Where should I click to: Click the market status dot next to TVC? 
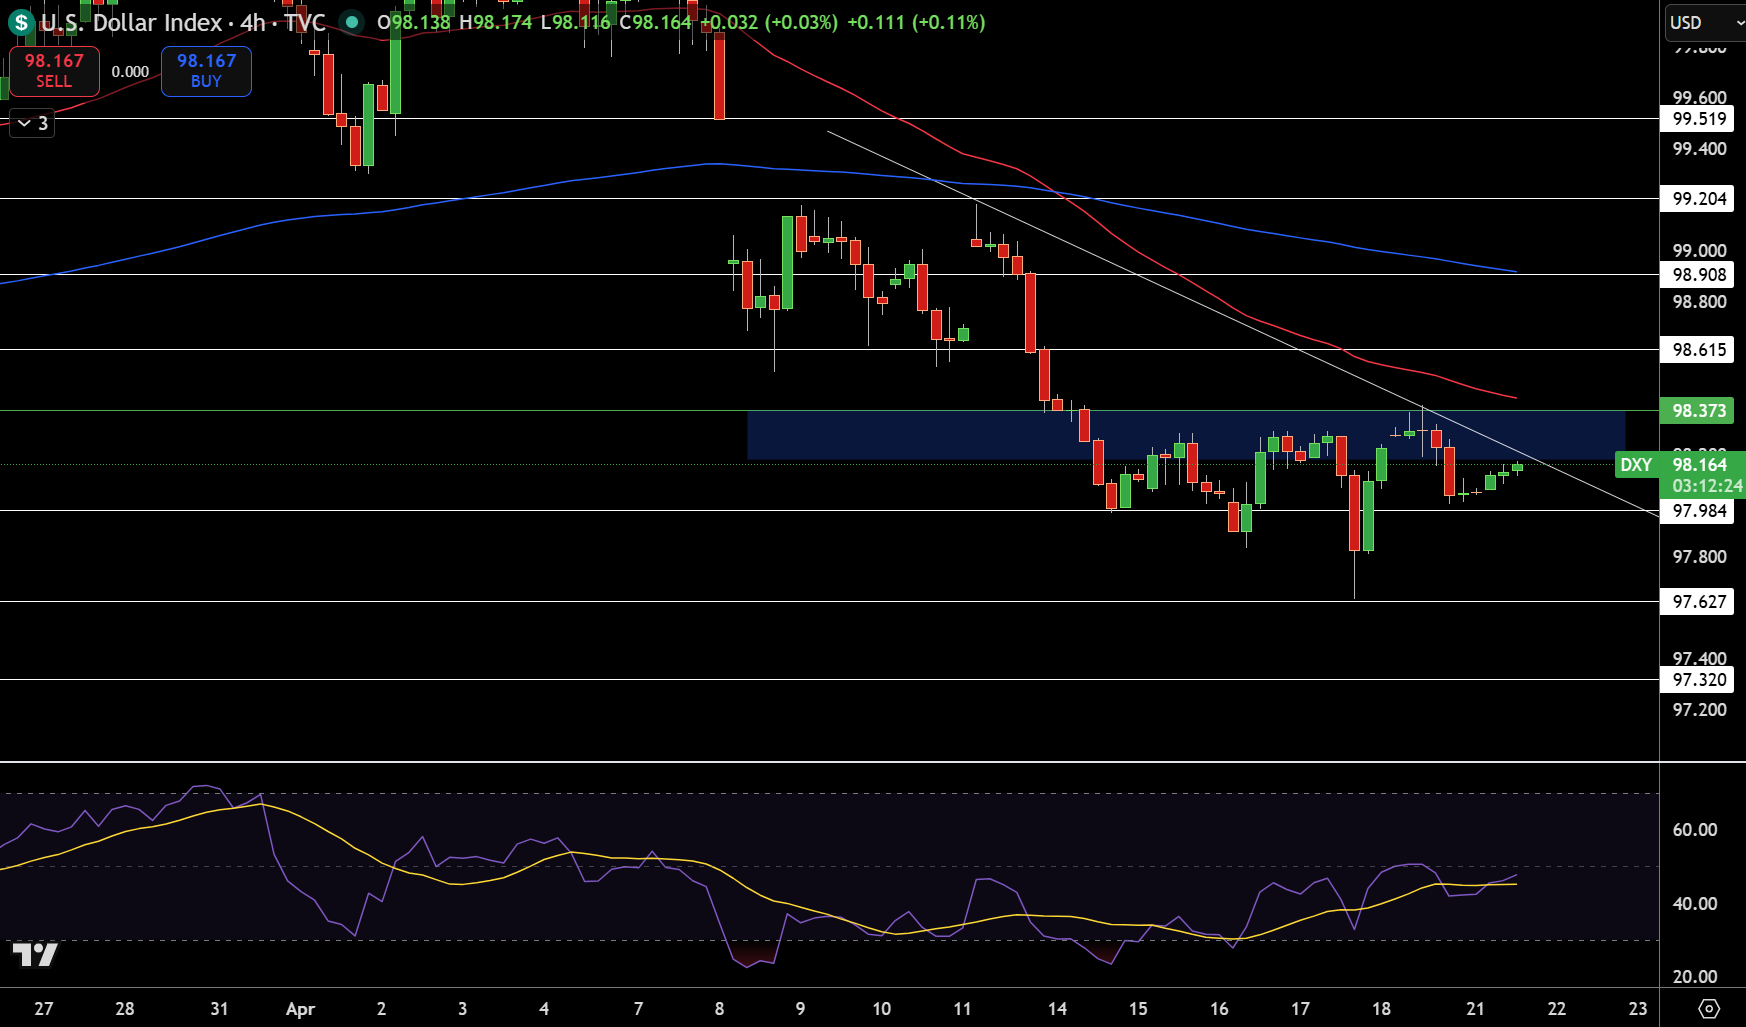point(351,22)
